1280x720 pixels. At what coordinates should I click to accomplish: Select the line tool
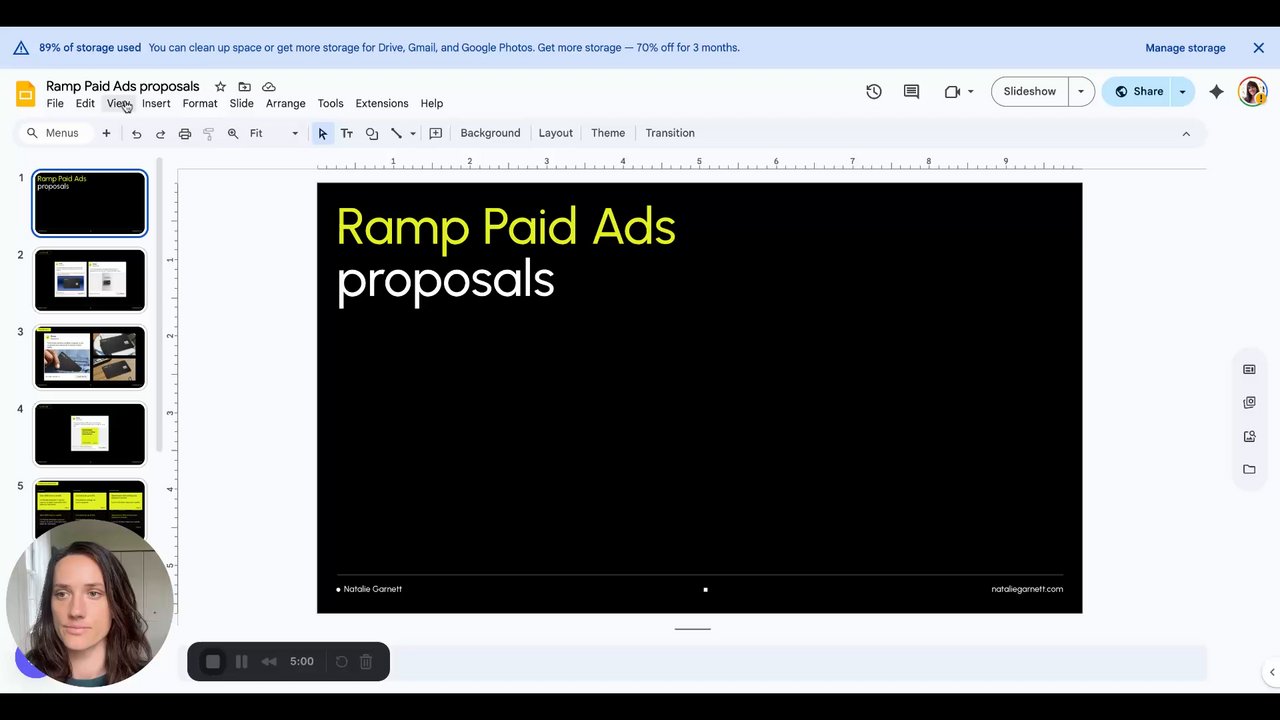[x=396, y=133]
